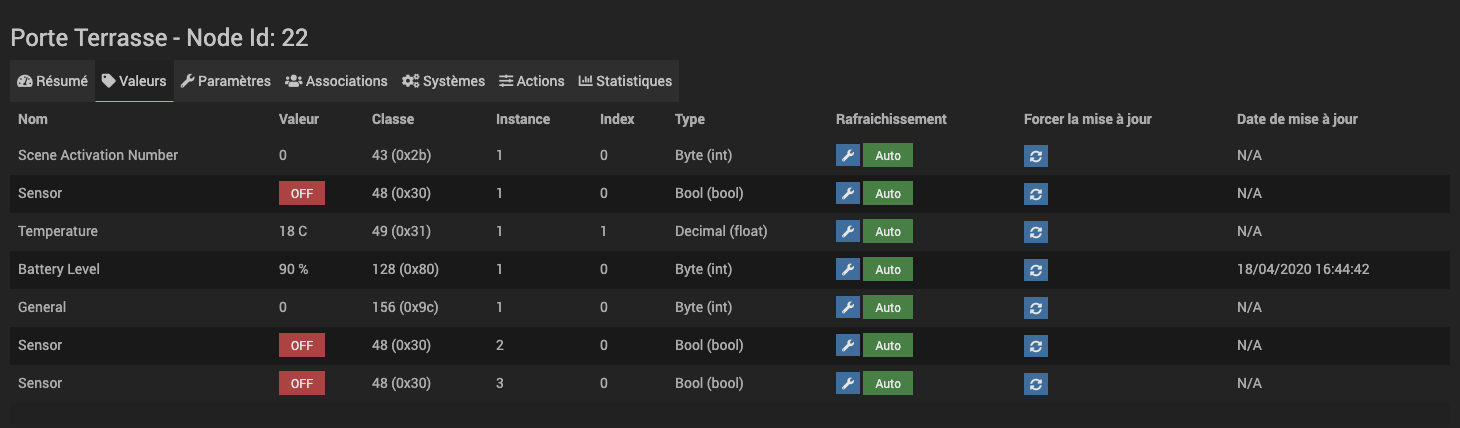Go to the Actions tab
This screenshot has height=428, width=1460.
tap(532, 81)
